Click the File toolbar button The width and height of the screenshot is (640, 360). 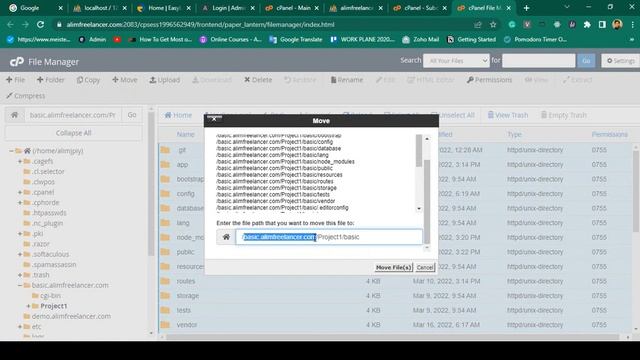[16, 80]
